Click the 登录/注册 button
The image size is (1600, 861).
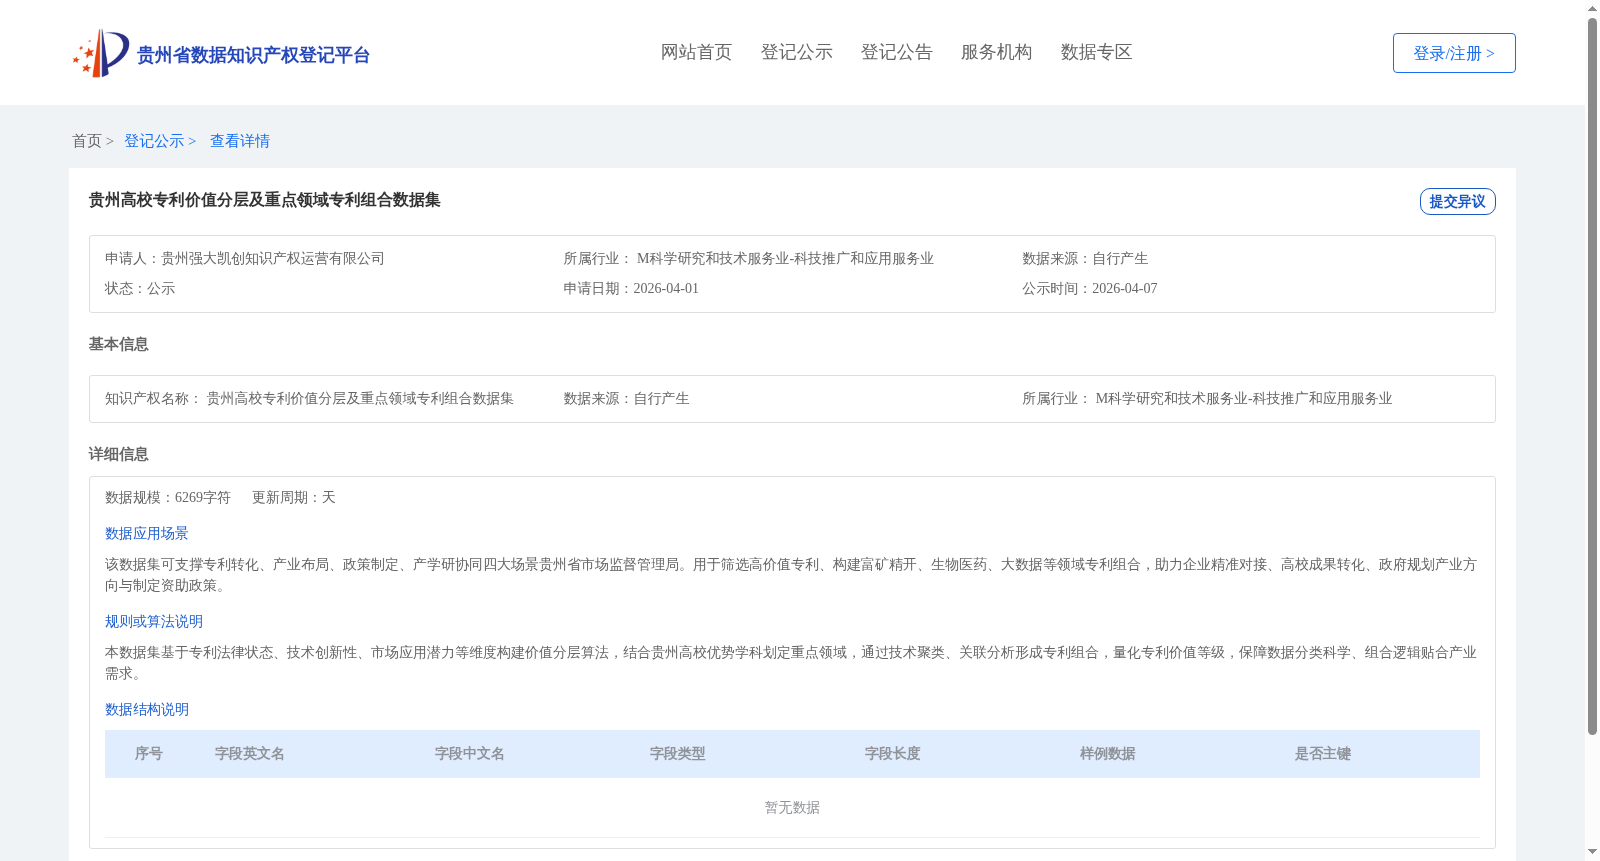(x=1454, y=53)
